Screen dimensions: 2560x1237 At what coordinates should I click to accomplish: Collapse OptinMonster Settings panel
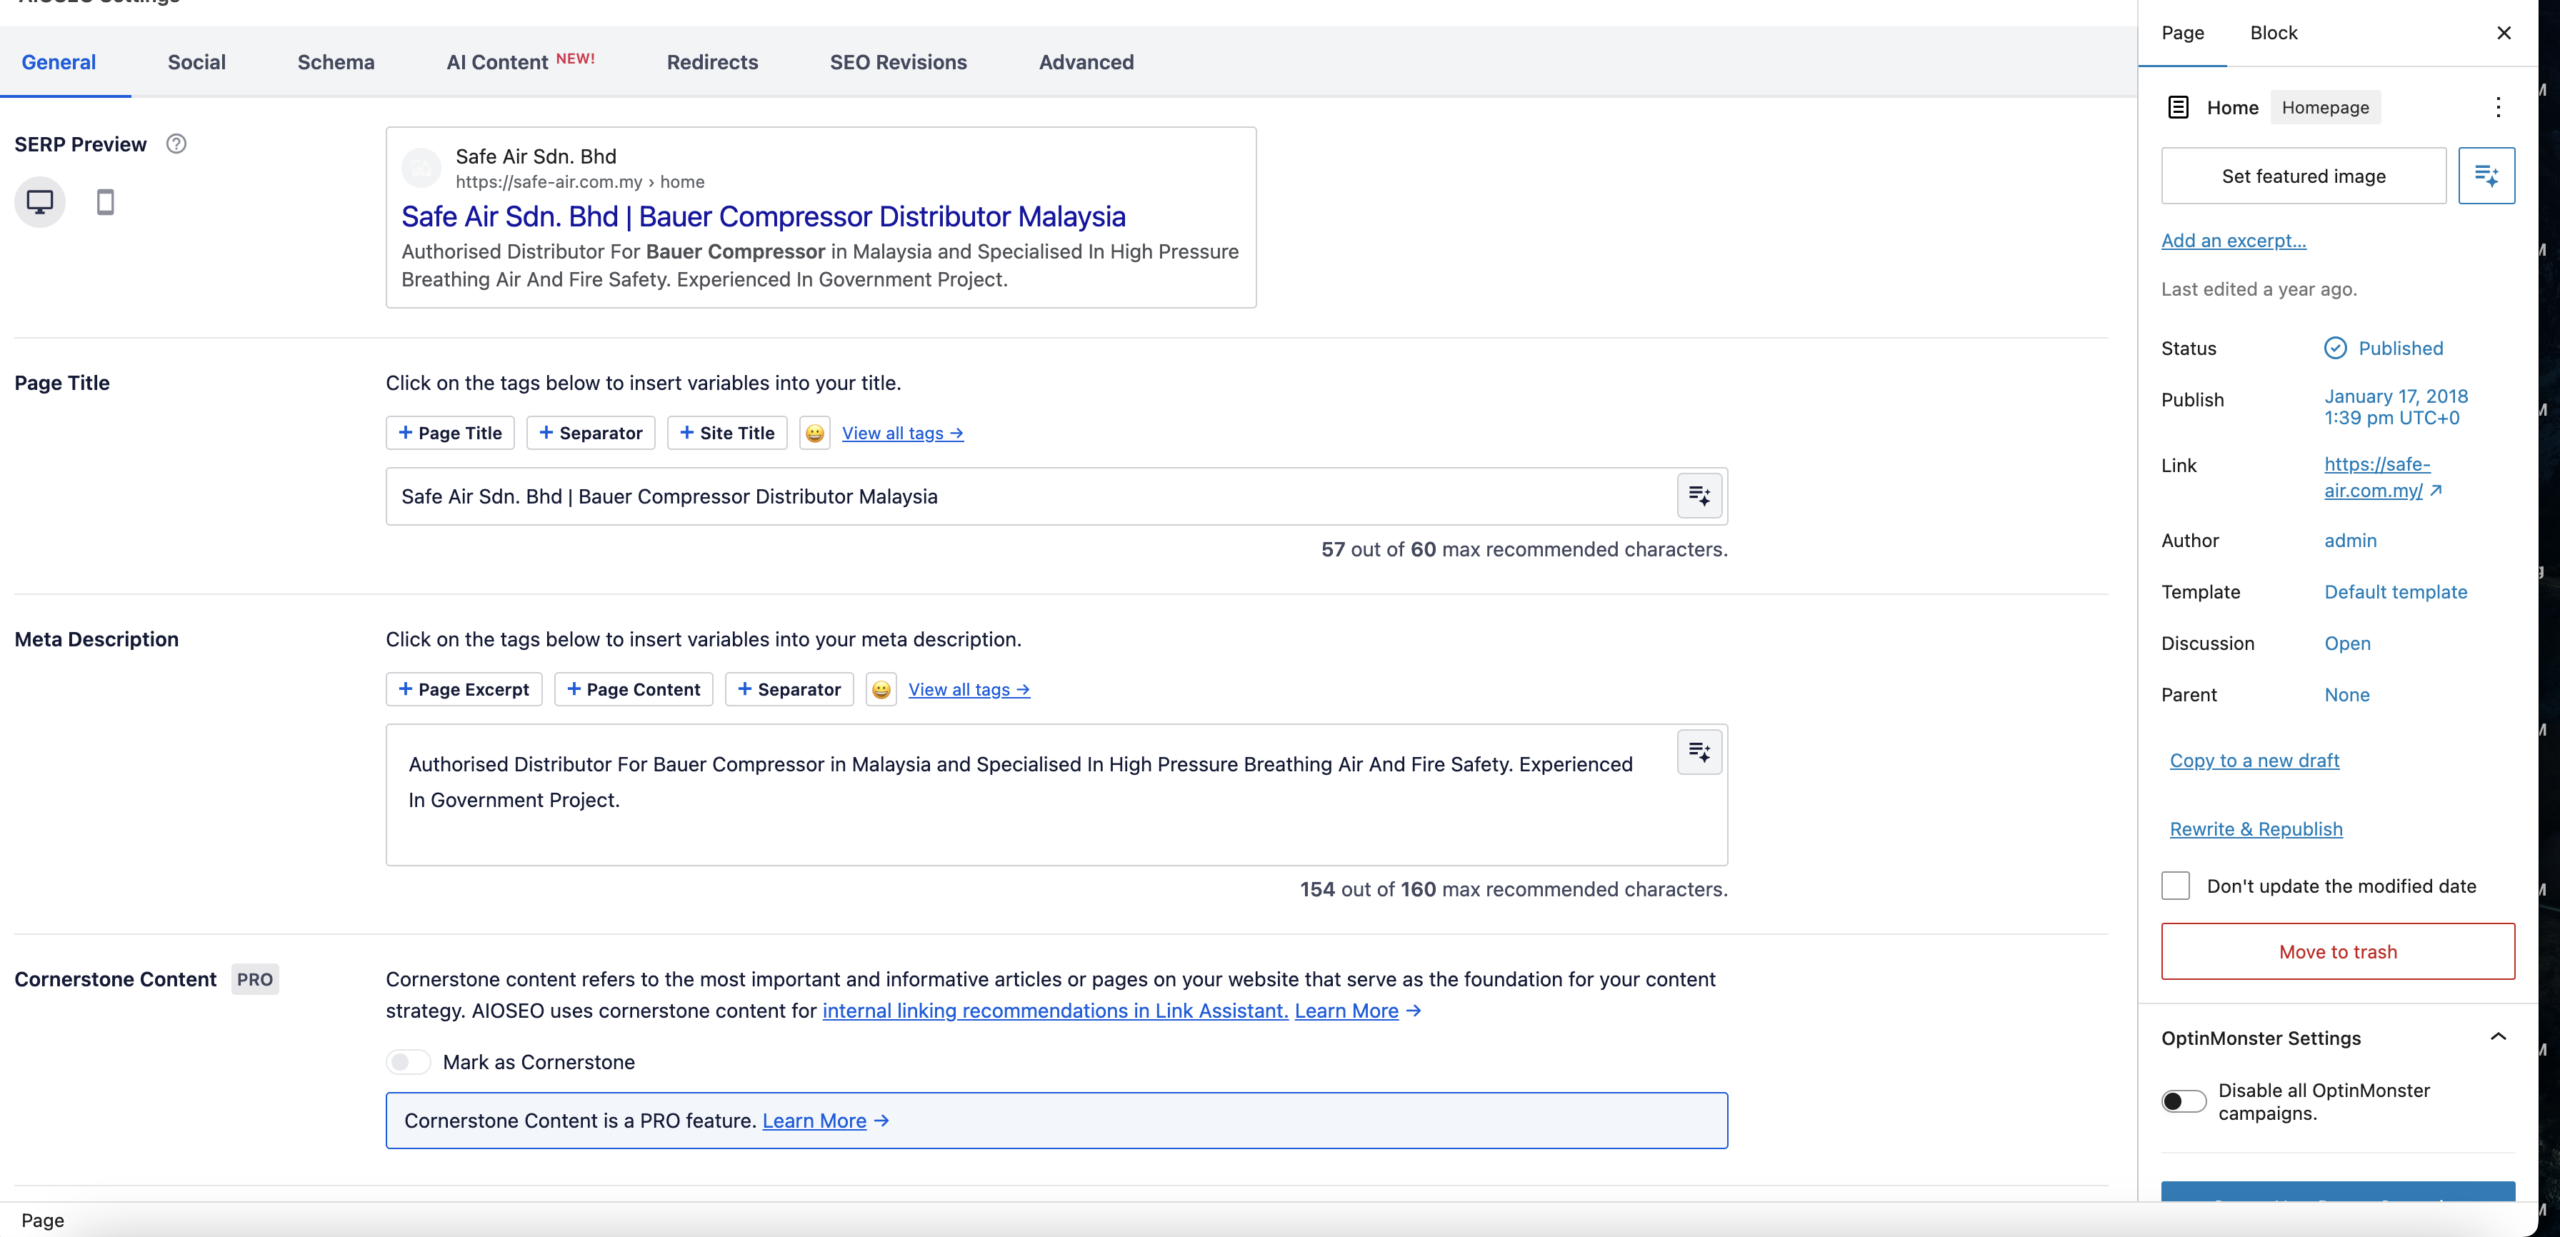2498,1037
